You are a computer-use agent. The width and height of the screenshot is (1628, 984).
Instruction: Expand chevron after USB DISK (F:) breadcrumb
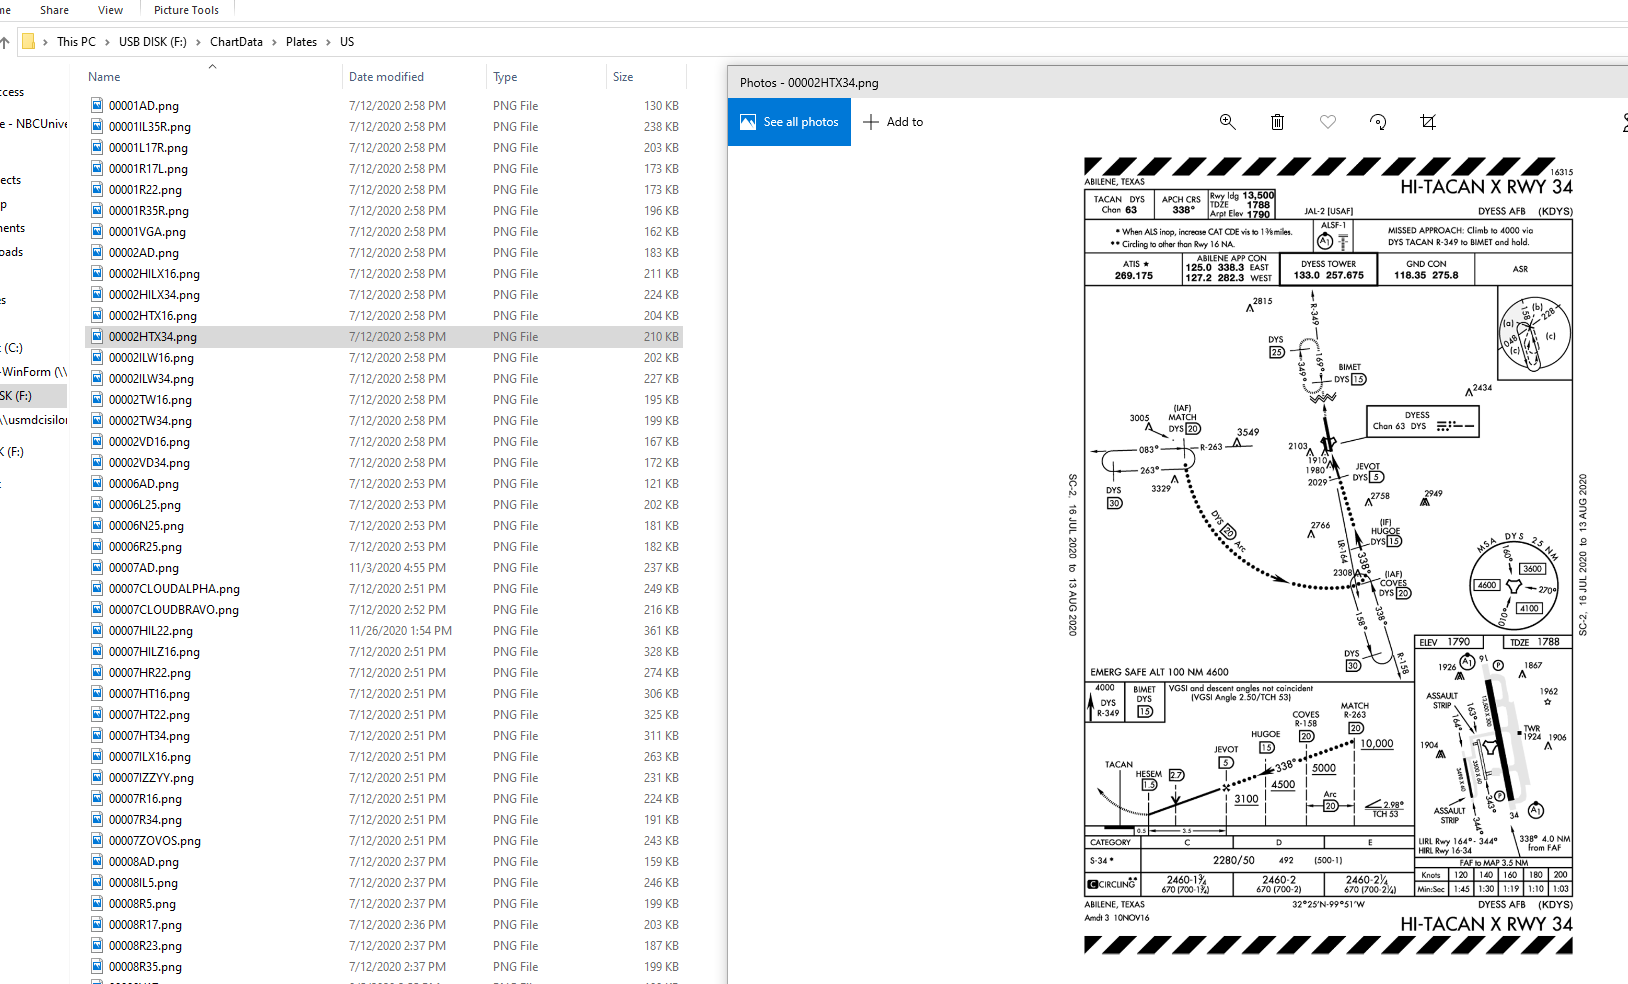click(x=198, y=42)
